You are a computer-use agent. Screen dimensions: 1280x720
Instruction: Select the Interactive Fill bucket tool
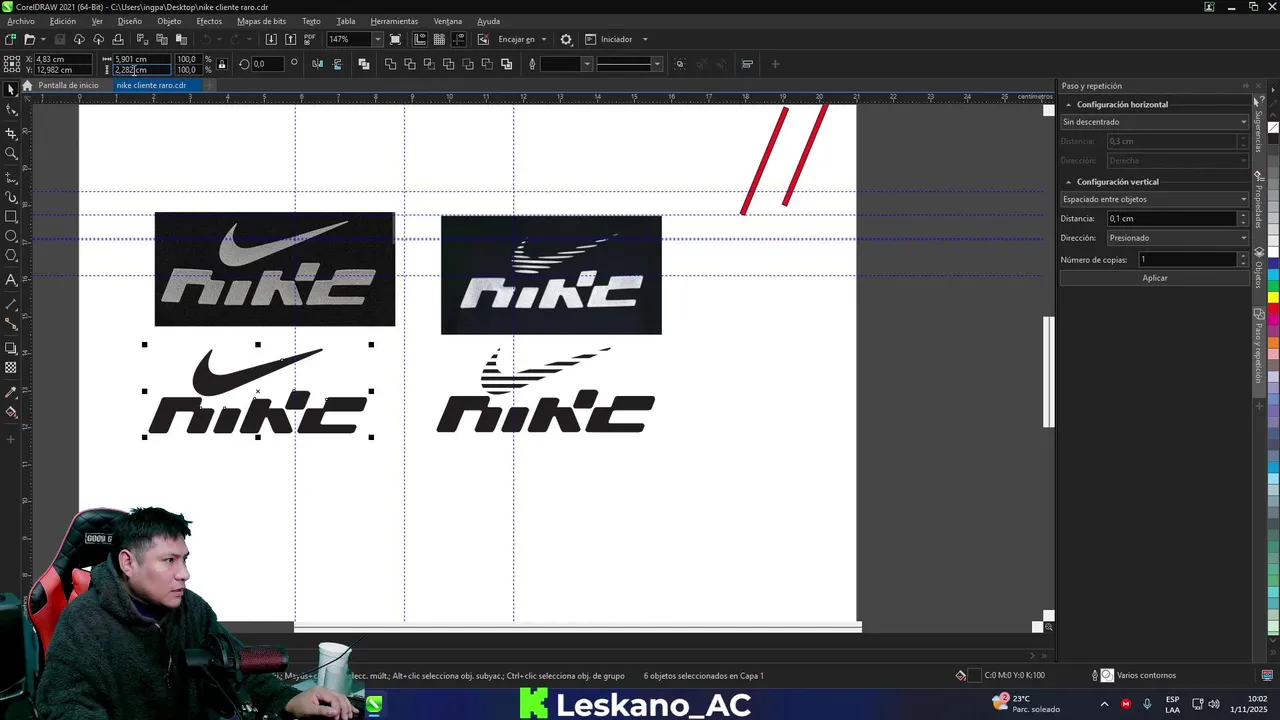coord(11,412)
